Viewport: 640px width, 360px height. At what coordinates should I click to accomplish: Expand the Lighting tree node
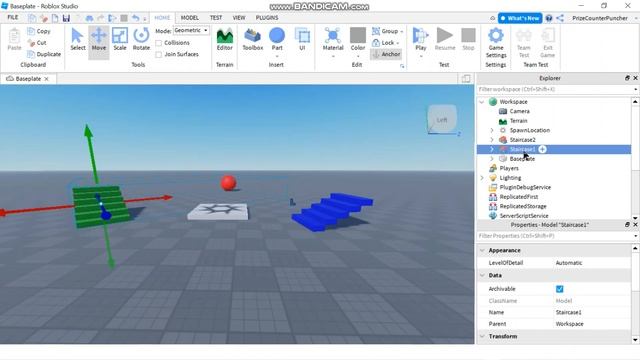(482, 178)
